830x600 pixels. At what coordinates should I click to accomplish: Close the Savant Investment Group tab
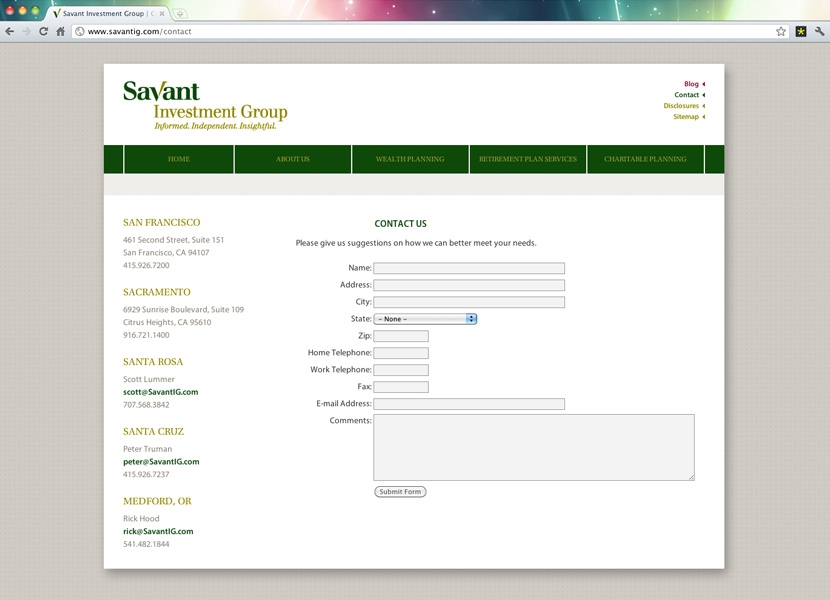(x=162, y=14)
